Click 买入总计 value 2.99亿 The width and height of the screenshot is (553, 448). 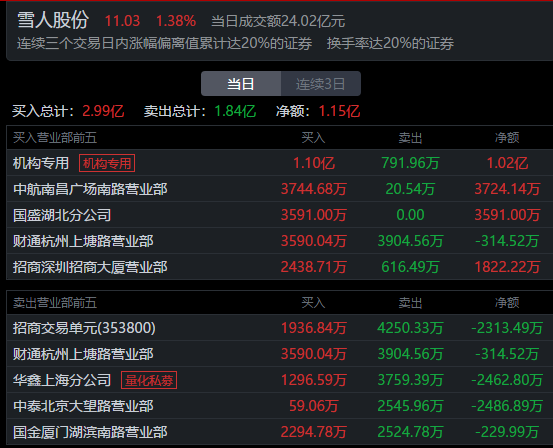click(103, 111)
